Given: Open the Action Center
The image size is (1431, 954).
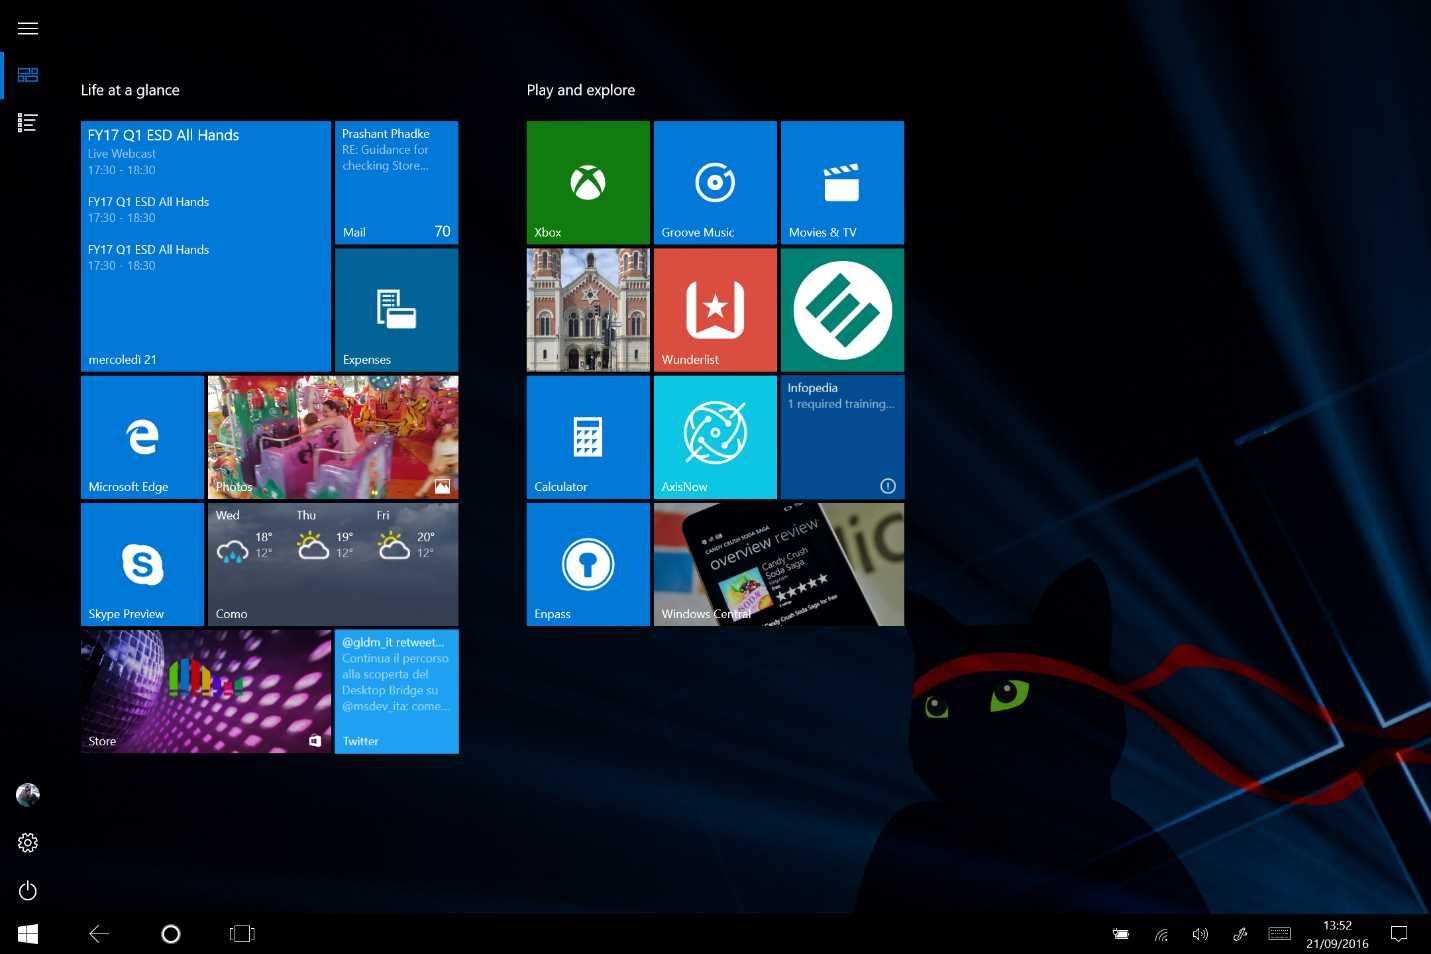Looking at the screenshot, I should [x=1399, y=933].
